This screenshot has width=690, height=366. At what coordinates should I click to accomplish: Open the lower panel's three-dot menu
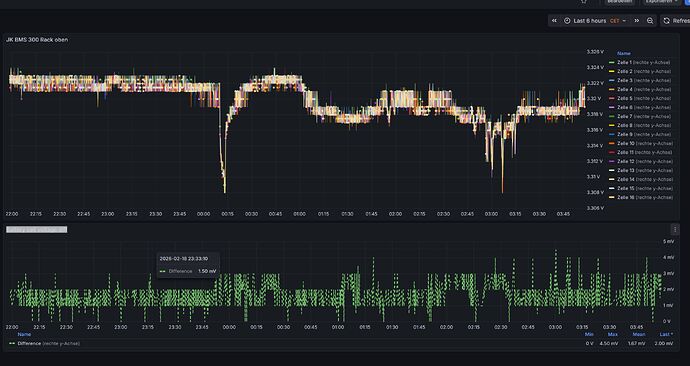(x=675, y=229)
